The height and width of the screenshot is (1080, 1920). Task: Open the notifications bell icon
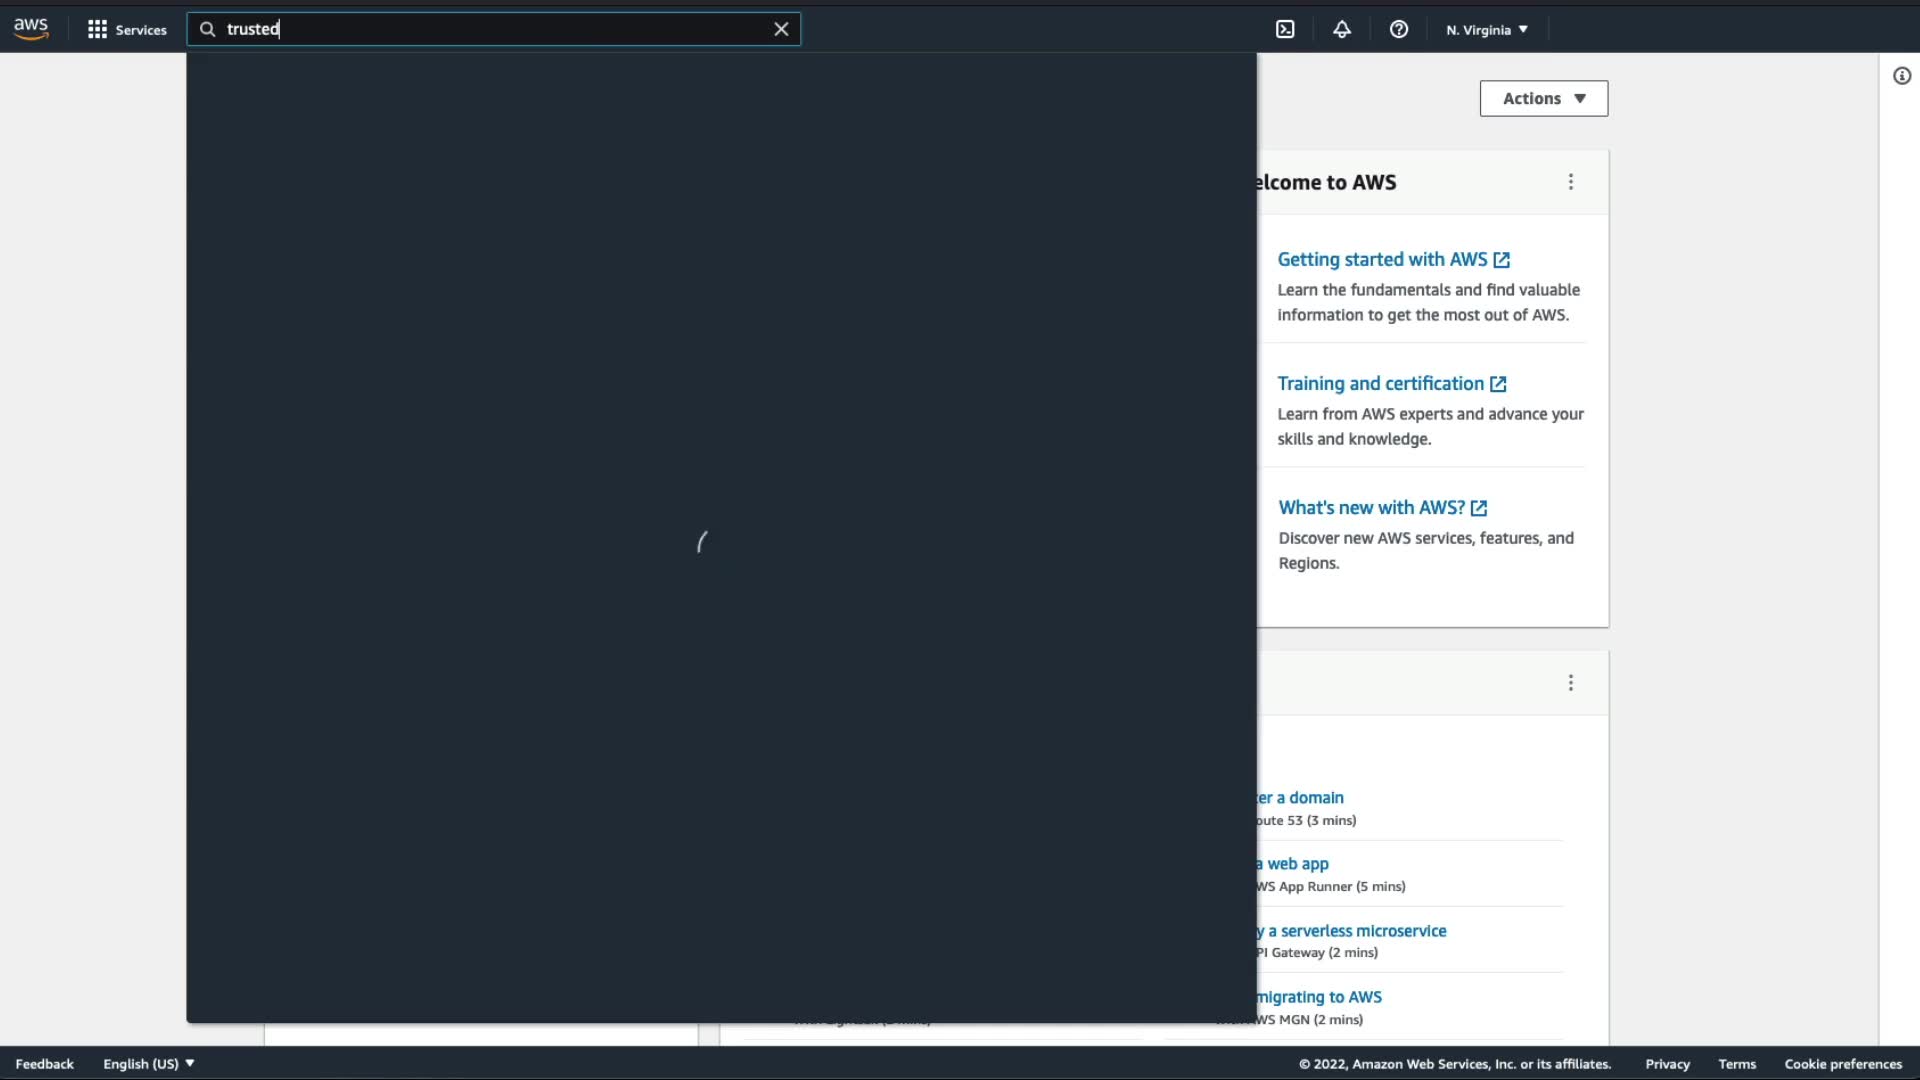pyautogui.click(x=1342, y=30)
